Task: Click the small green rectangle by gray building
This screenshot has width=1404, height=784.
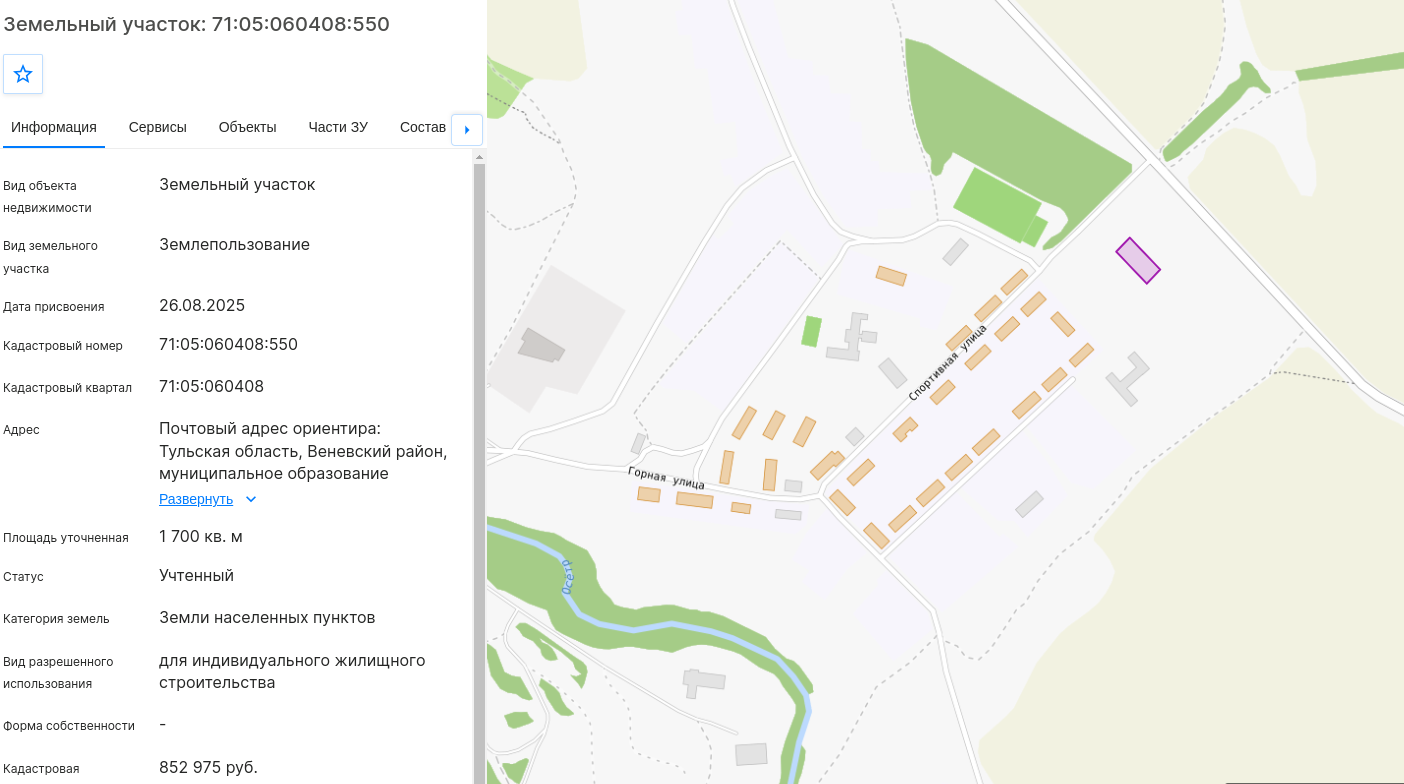Action: click(x=812, y=331)
